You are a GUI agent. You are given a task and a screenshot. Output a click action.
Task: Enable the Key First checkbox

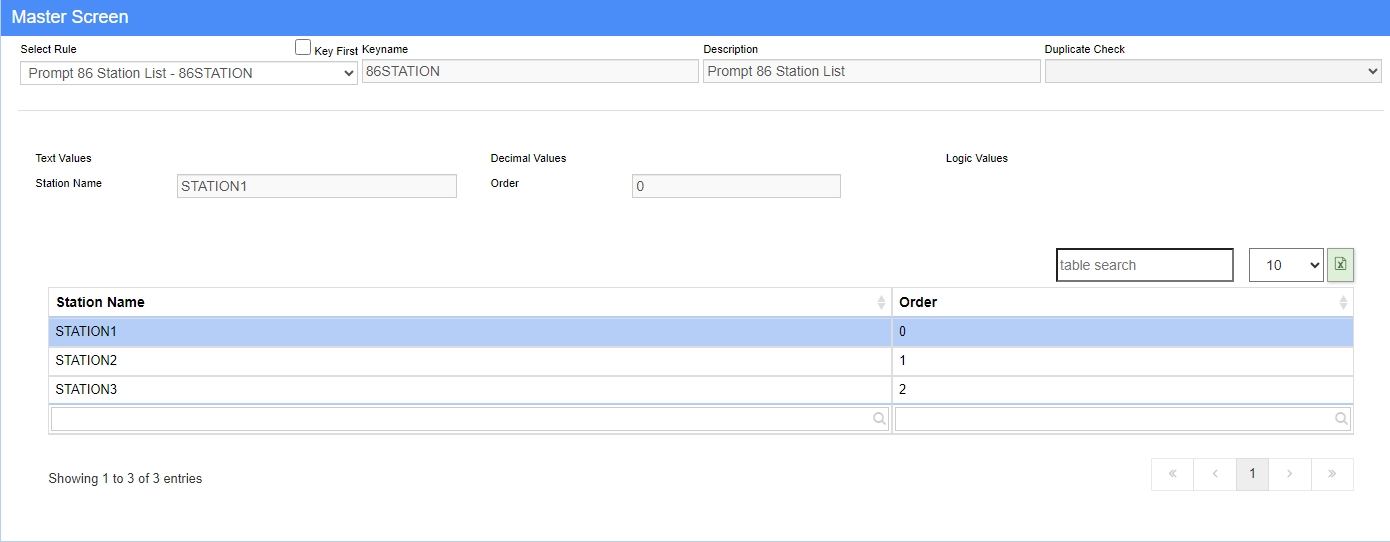[x=303, y=47]
